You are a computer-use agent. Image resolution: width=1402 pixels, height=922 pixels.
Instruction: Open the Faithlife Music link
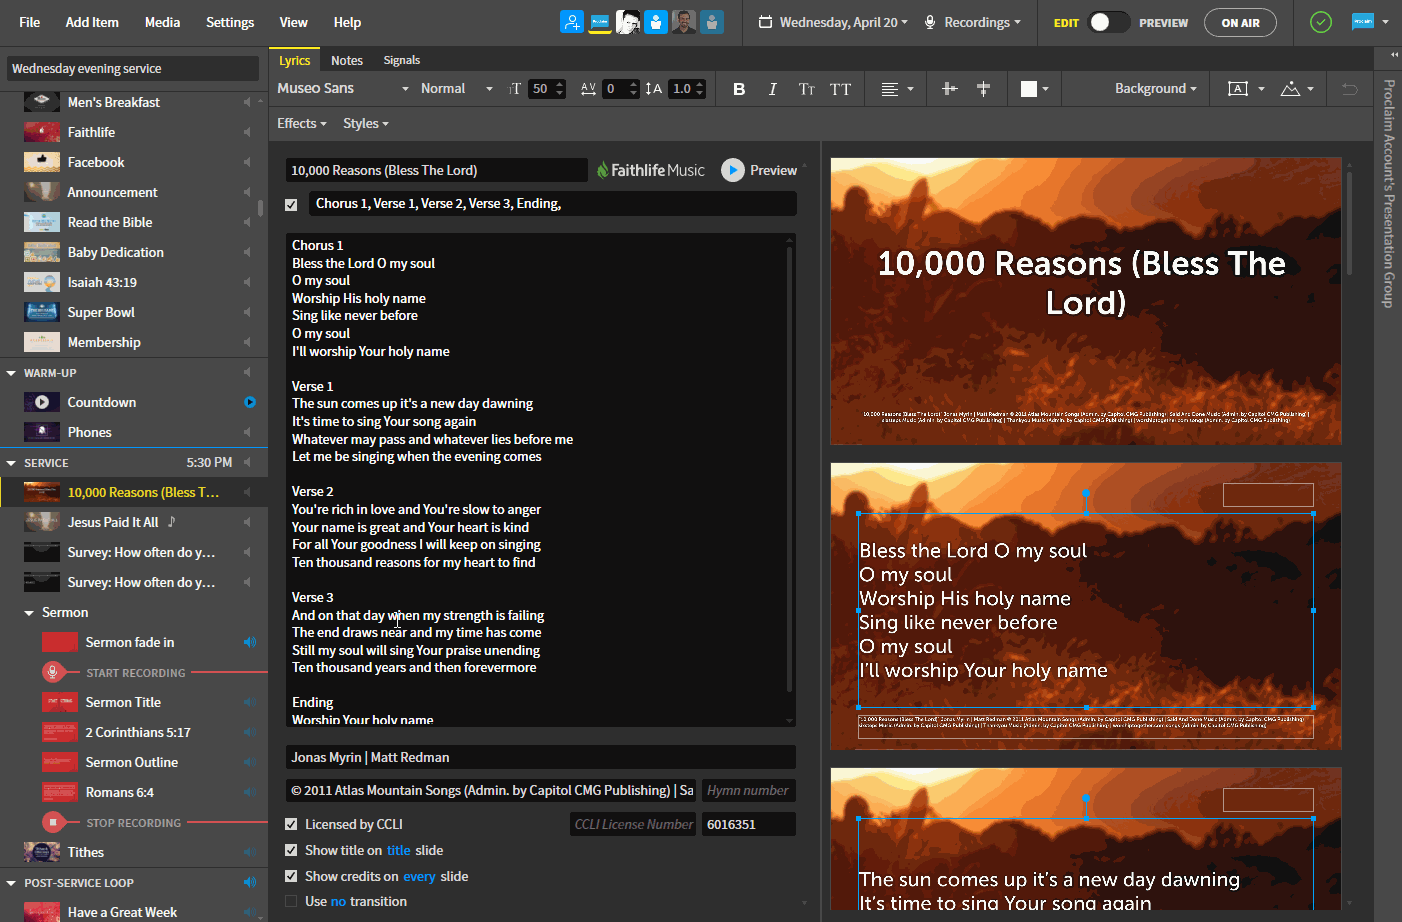(651, 170)
